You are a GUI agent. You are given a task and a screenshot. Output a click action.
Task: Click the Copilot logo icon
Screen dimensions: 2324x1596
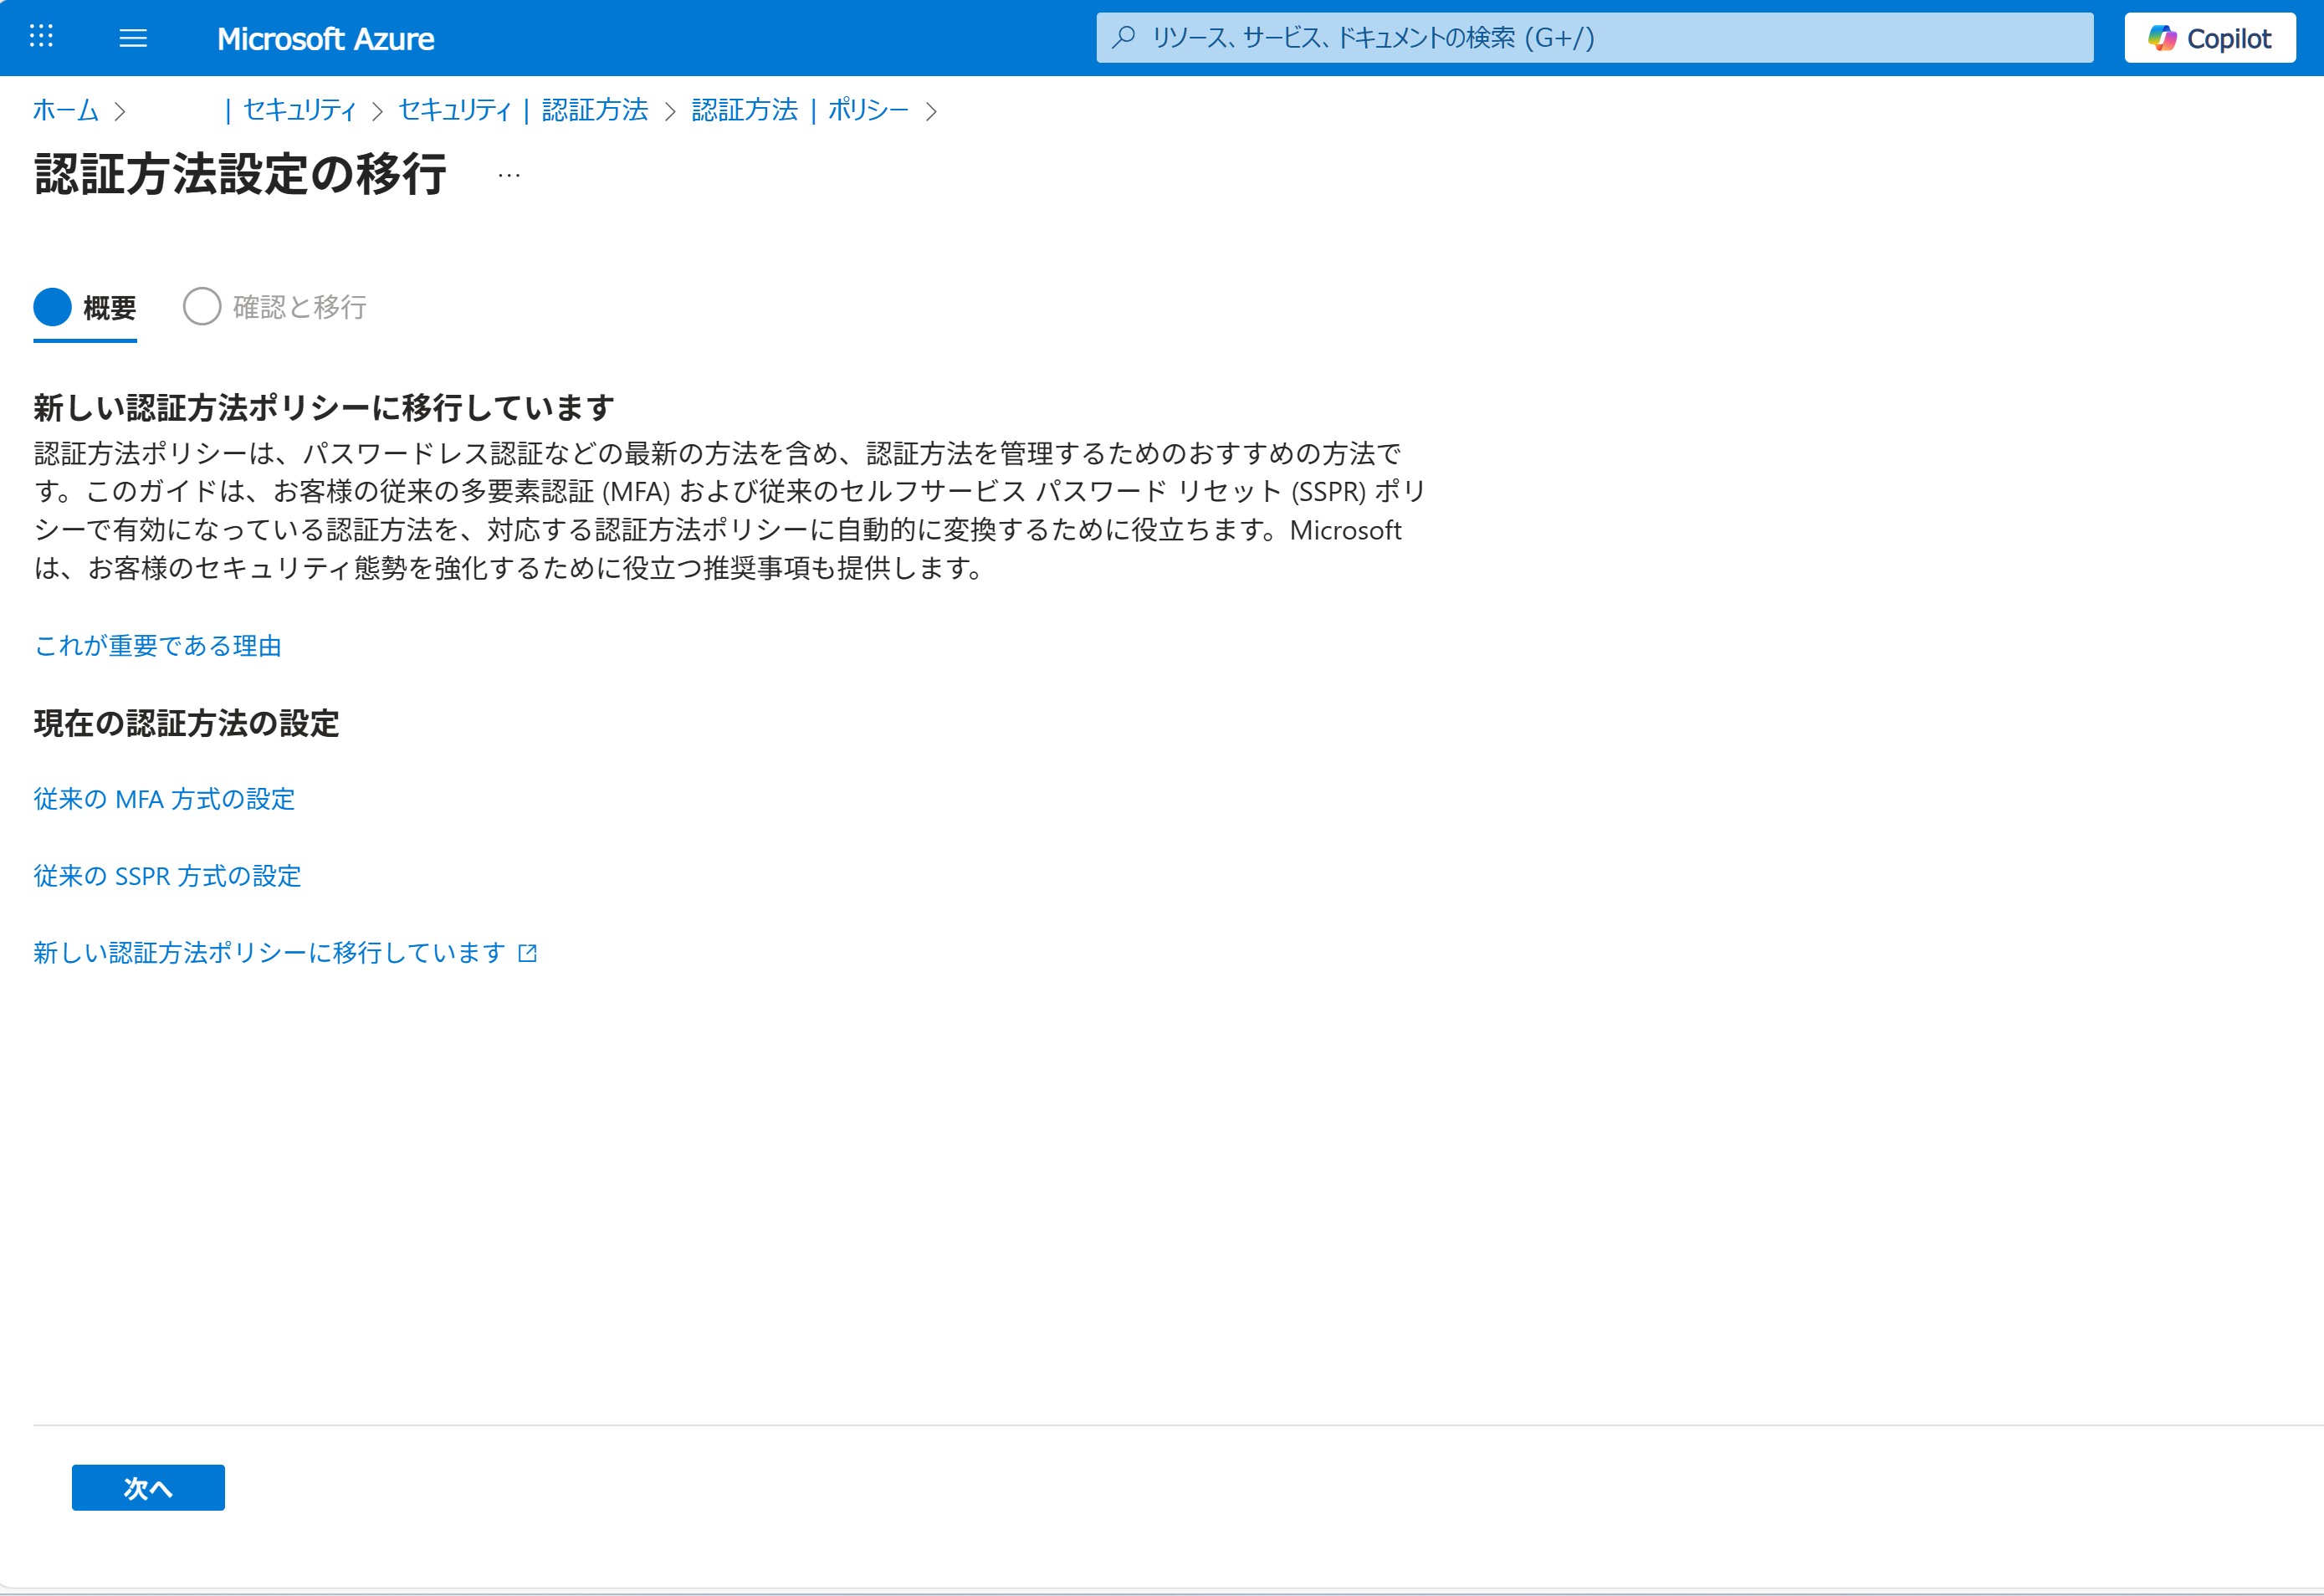click(x=2162, y=38)
